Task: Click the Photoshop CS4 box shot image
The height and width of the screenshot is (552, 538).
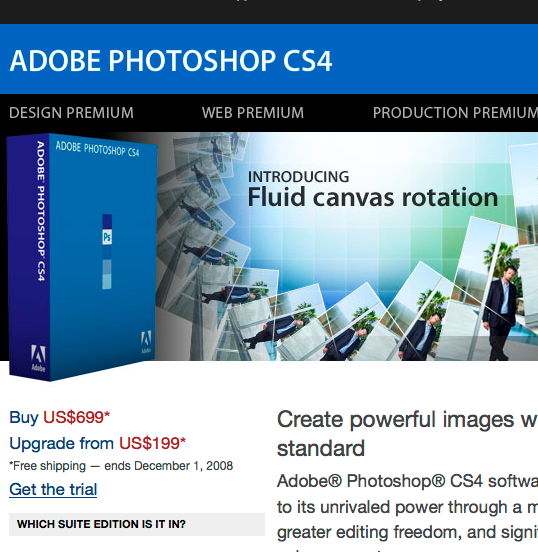Action: tap(82, 257)
